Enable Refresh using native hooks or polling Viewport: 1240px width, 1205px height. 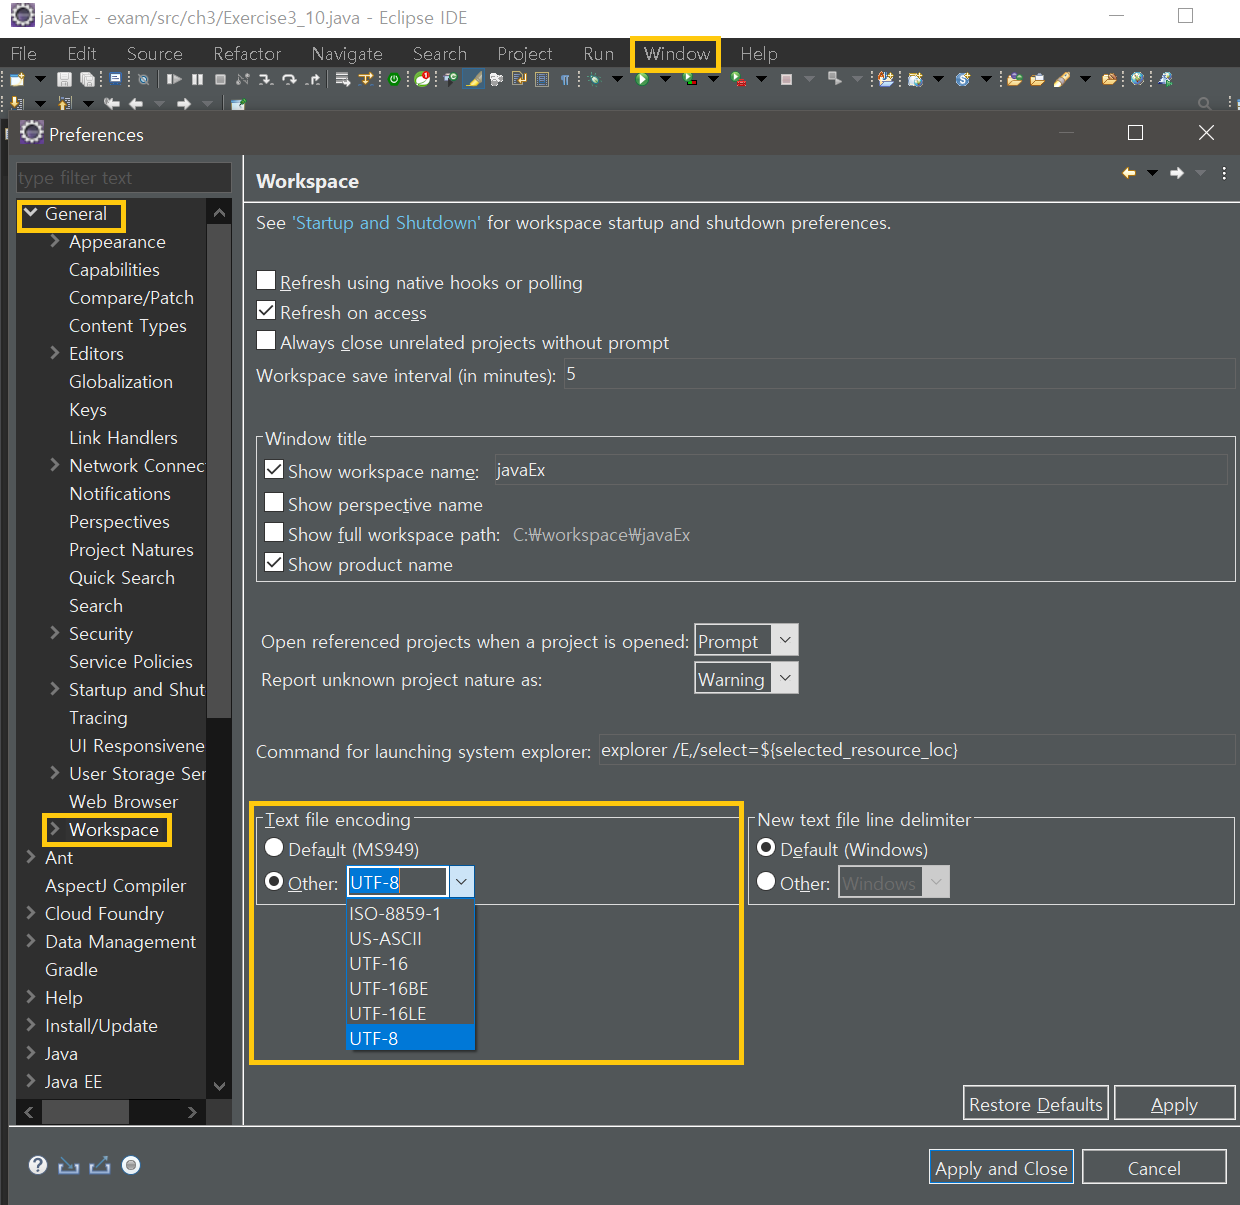point(266,281)
